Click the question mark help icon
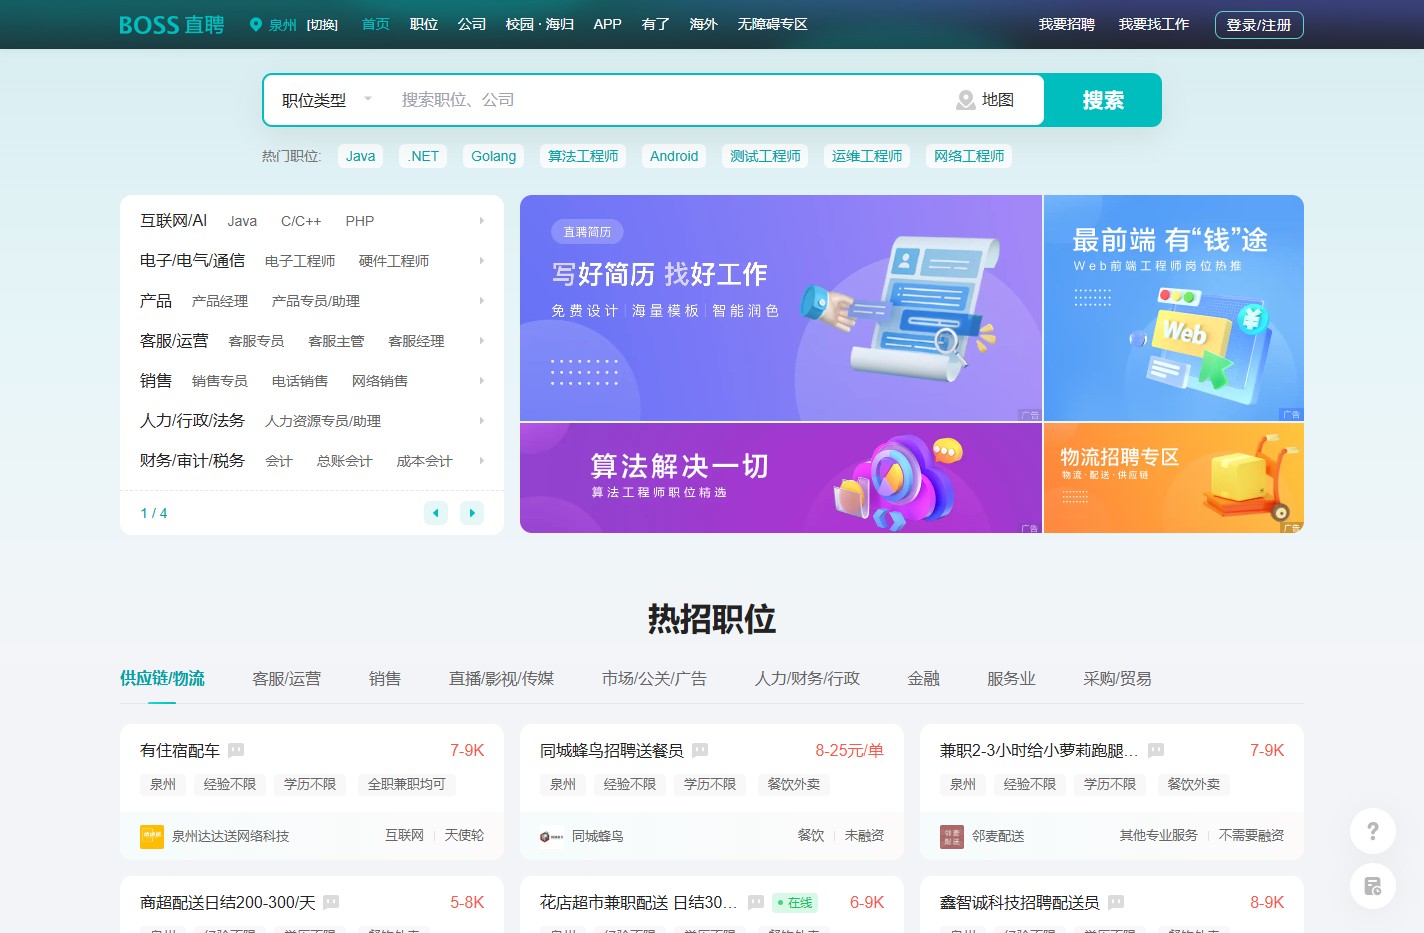This screenshot has height=933, width=1424. pos(1373,830)
